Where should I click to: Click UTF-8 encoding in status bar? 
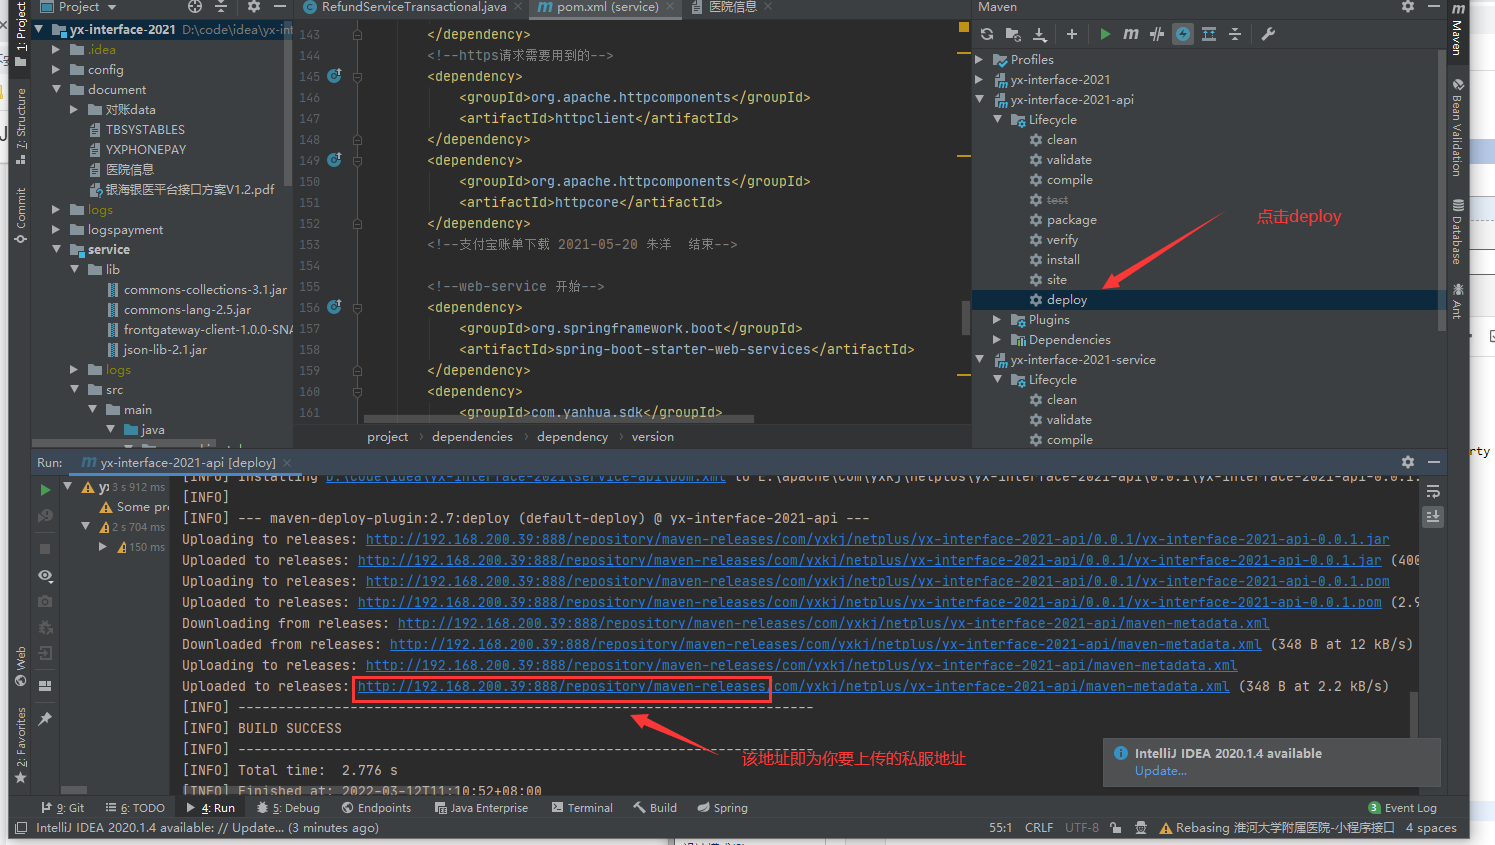pos(1082,828)
